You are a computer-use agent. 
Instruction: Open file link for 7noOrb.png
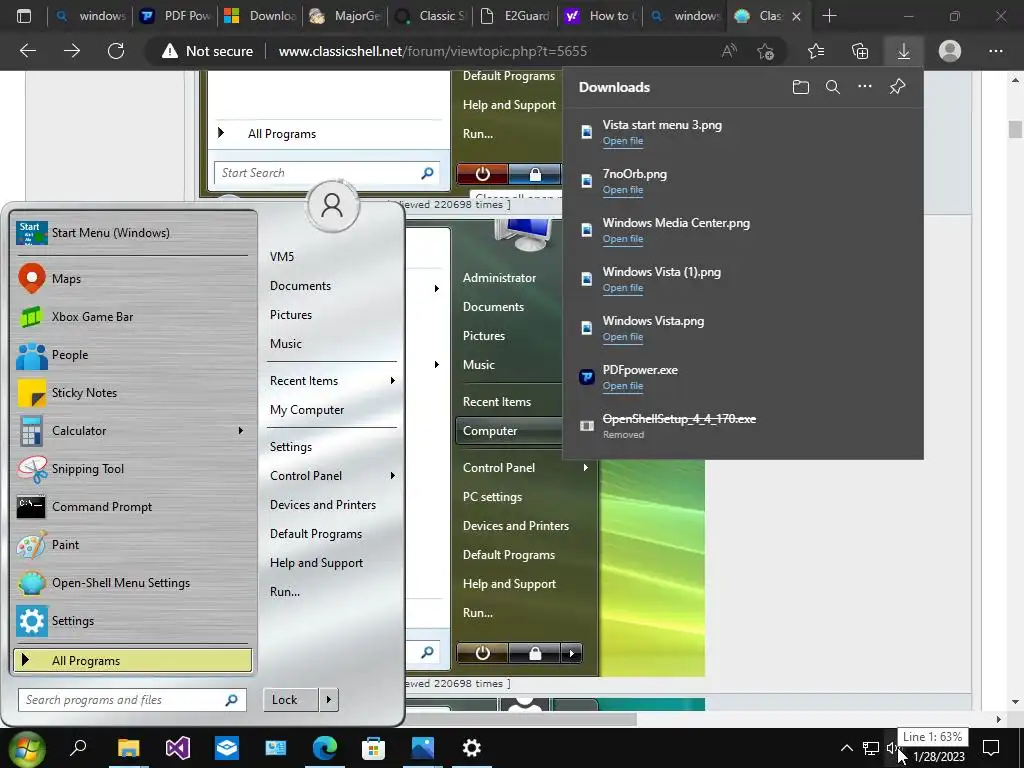click(622, 190)
